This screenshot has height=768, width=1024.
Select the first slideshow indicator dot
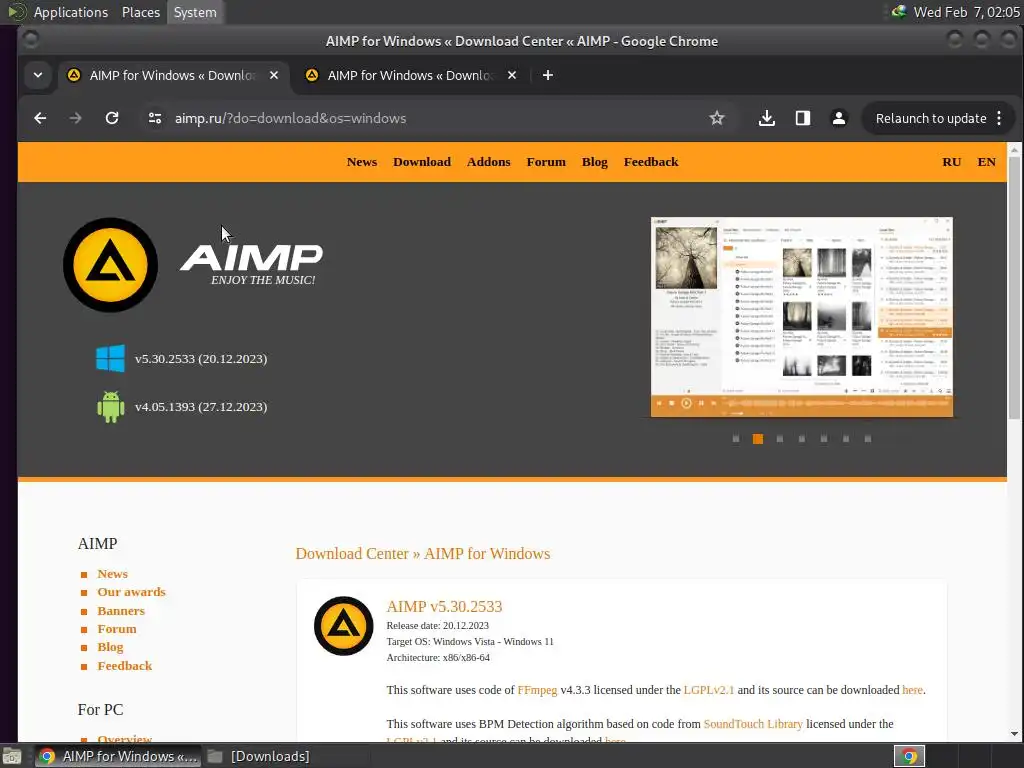pos(736,439)
